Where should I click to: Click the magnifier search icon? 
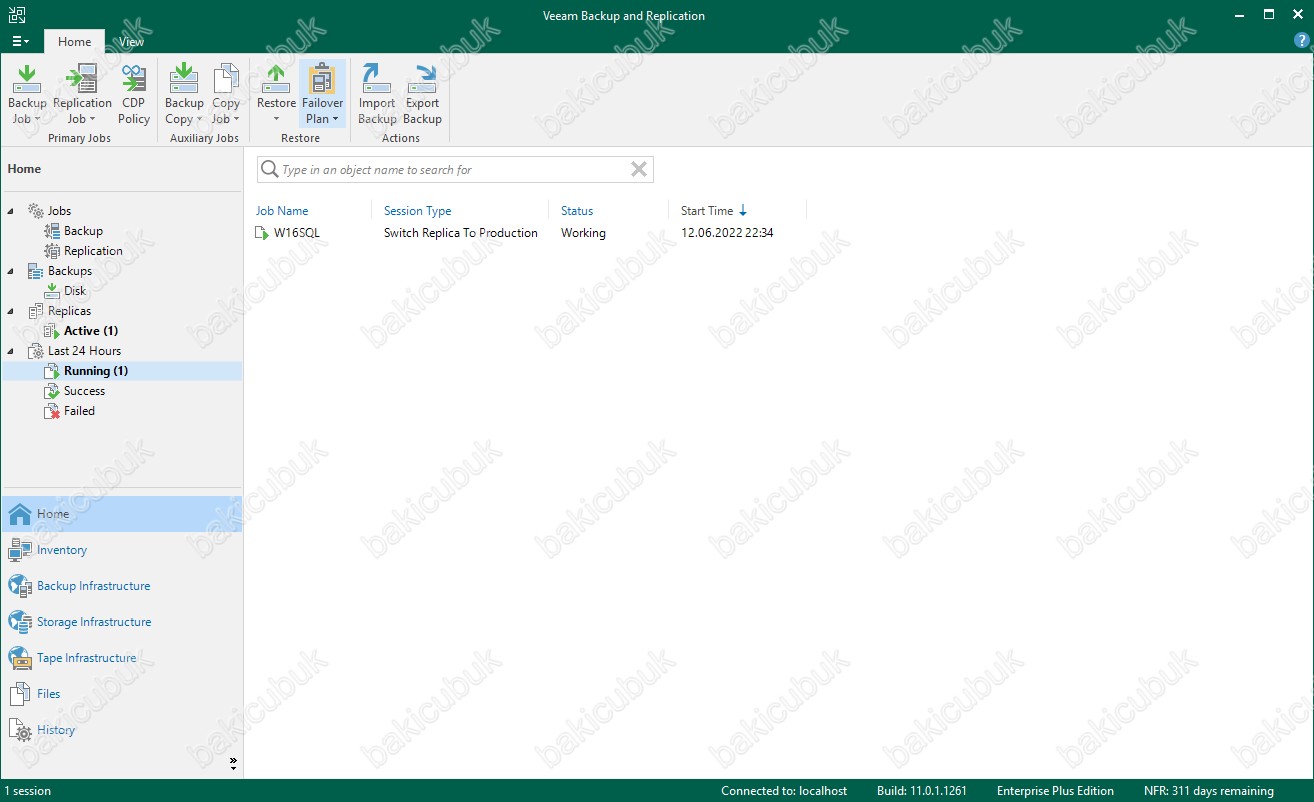click(269, 169)
